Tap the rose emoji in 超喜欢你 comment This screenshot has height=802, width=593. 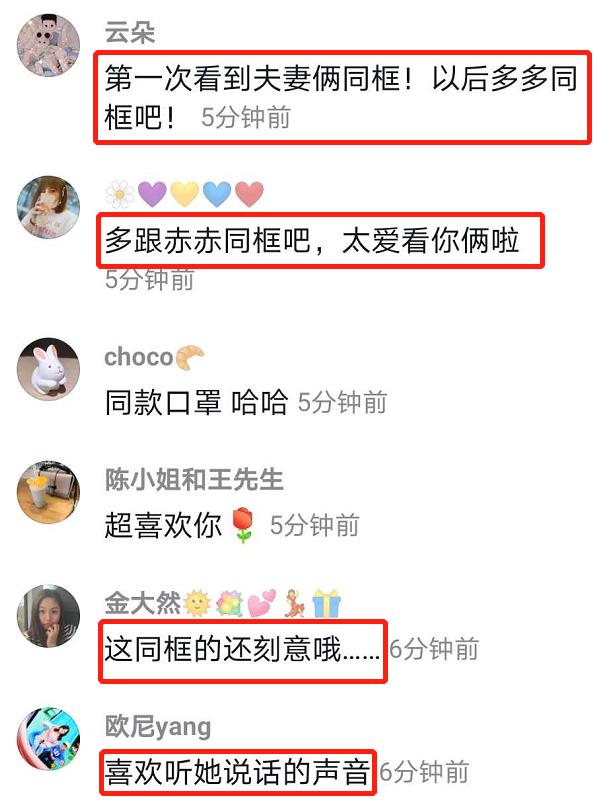click(244, 525)
